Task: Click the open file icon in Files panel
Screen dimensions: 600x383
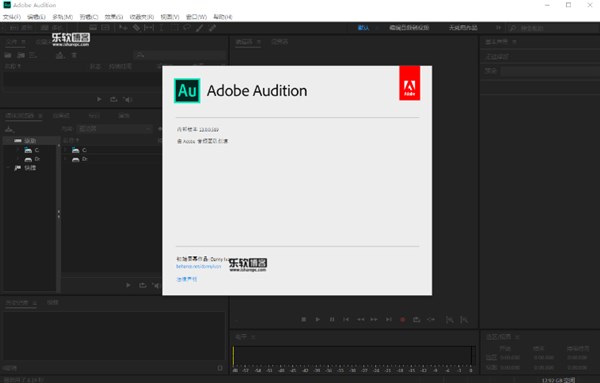Action: (x=8, y=55)
